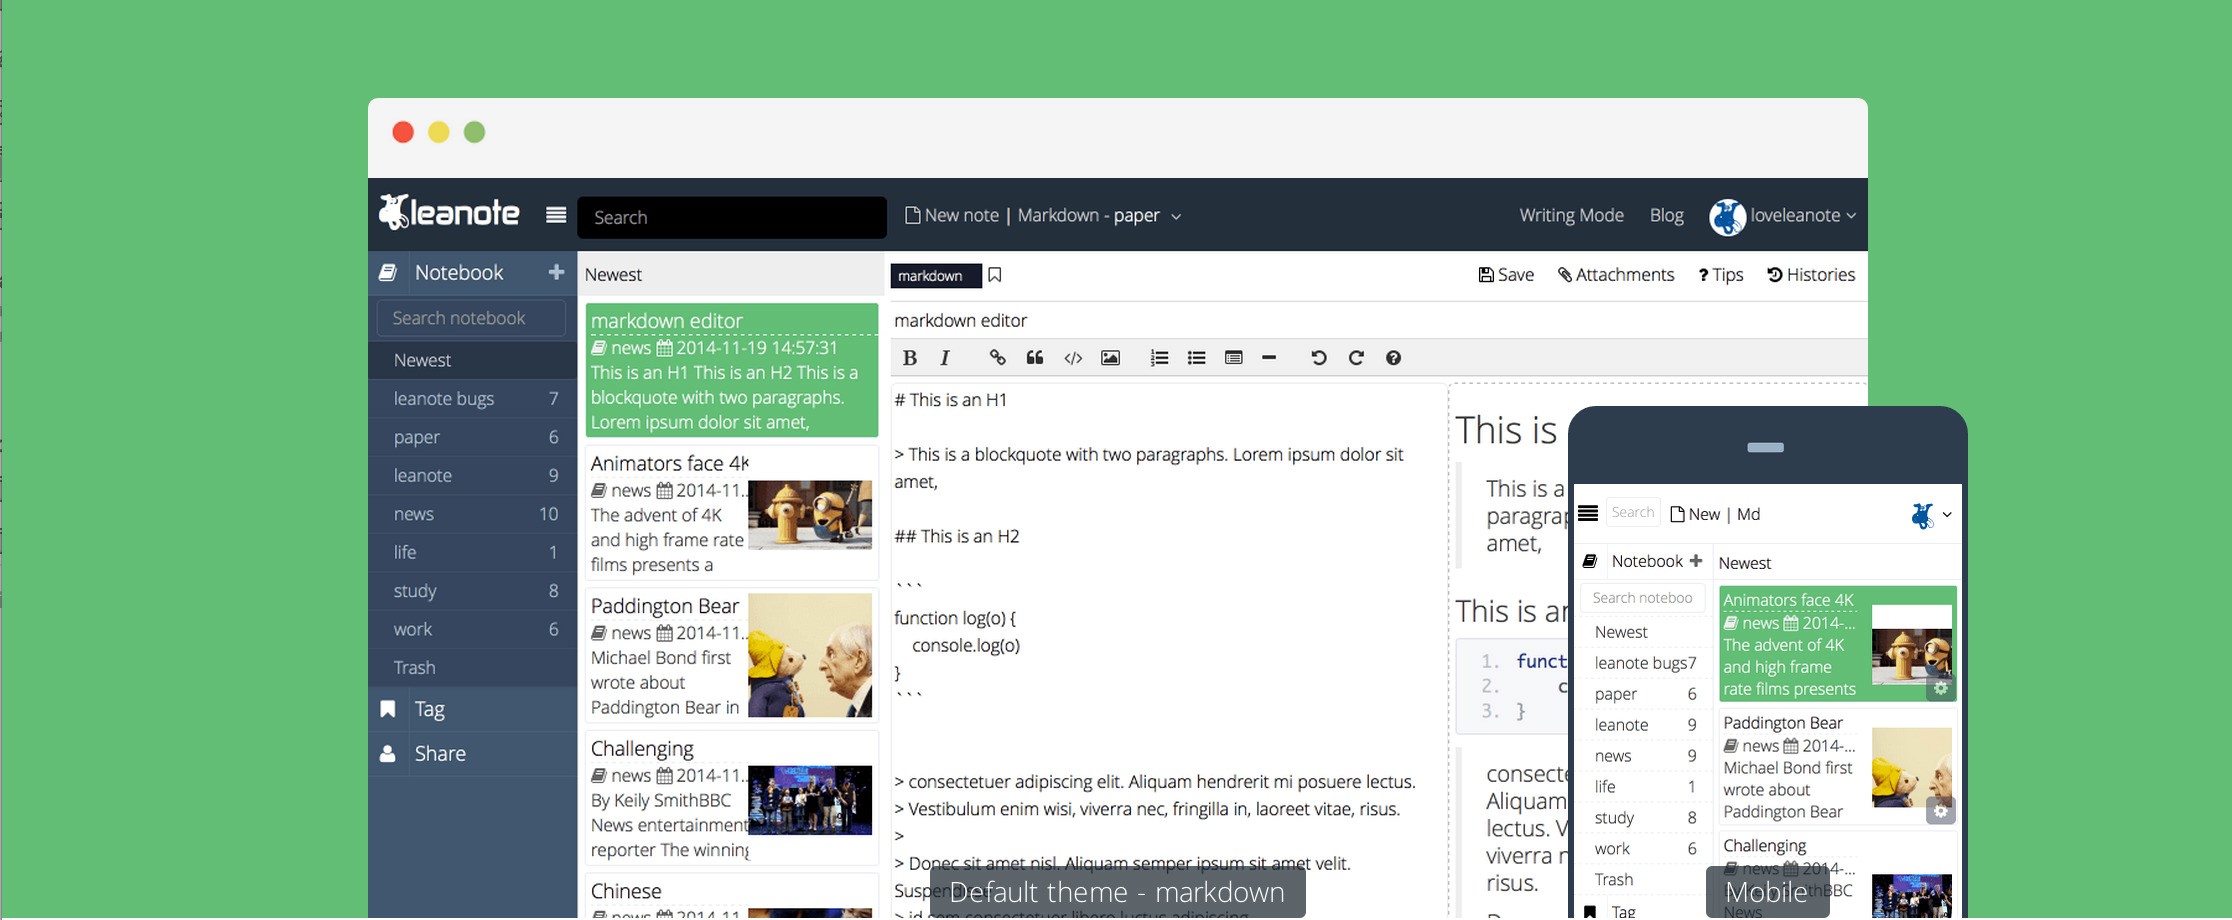Toggle bold formatting in the editor toolbar
This screenshot has height=920, width=2232.
coord(909,358)
